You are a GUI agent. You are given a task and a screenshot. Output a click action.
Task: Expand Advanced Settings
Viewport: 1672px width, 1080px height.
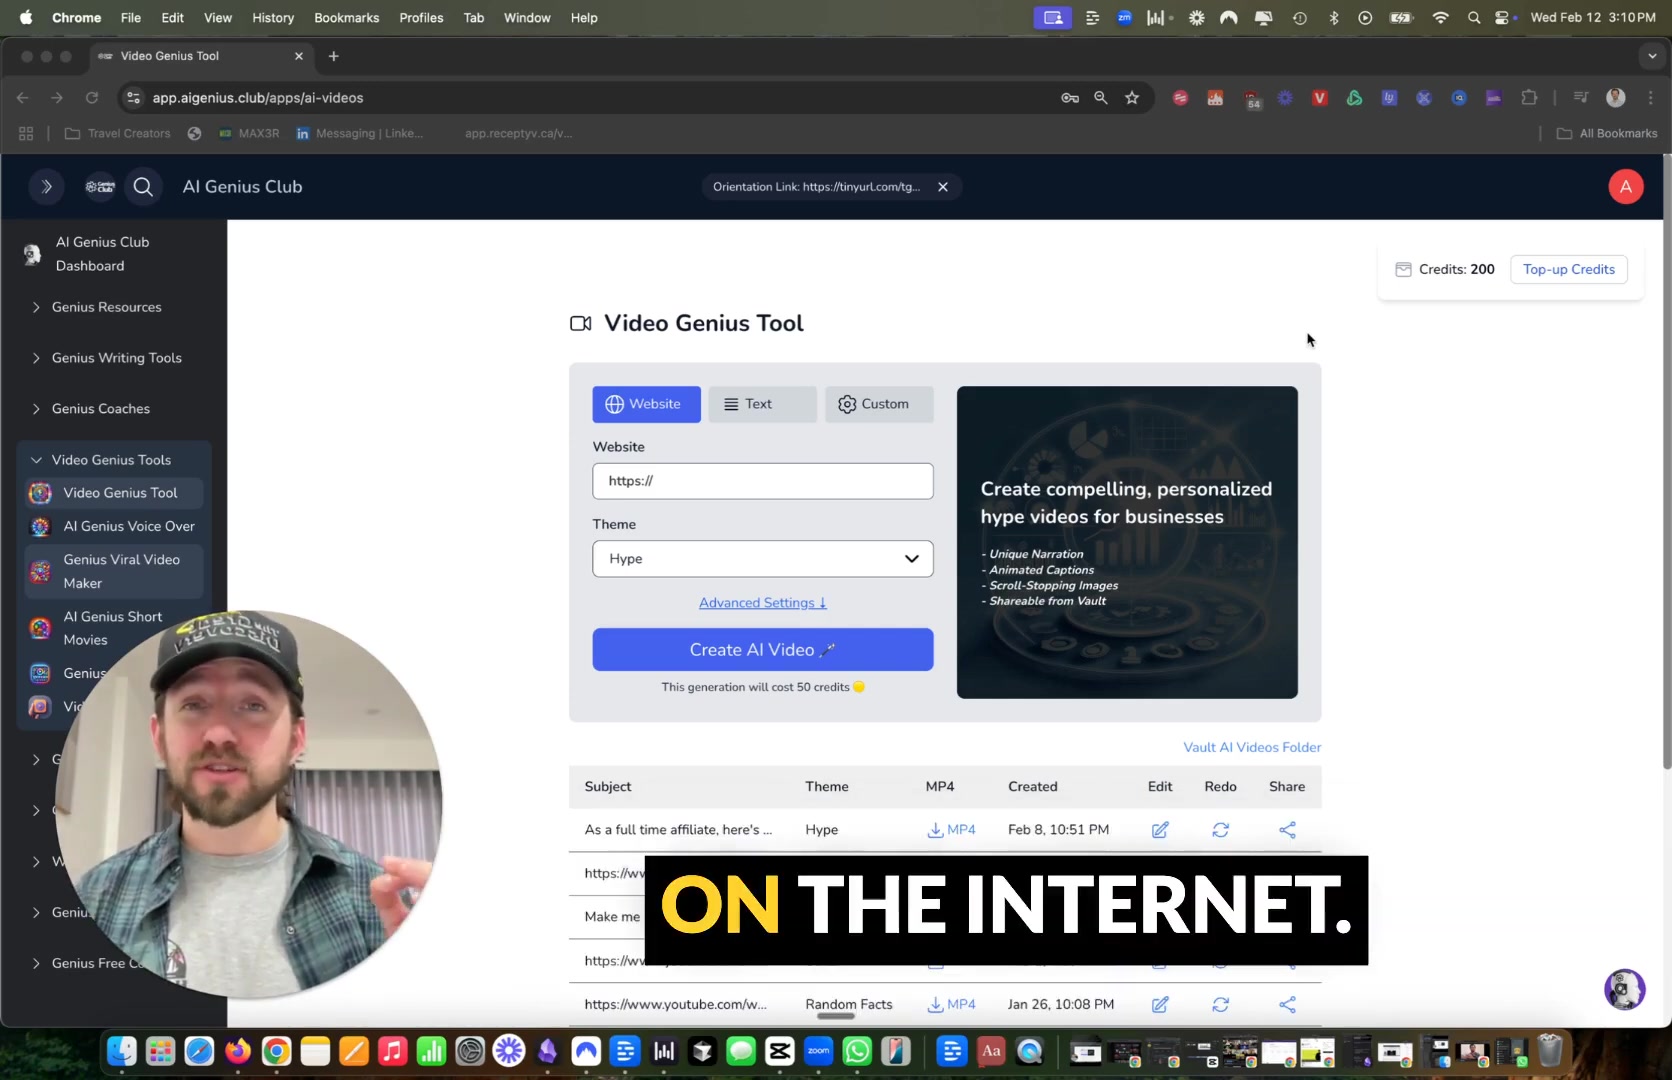(763, 603)
